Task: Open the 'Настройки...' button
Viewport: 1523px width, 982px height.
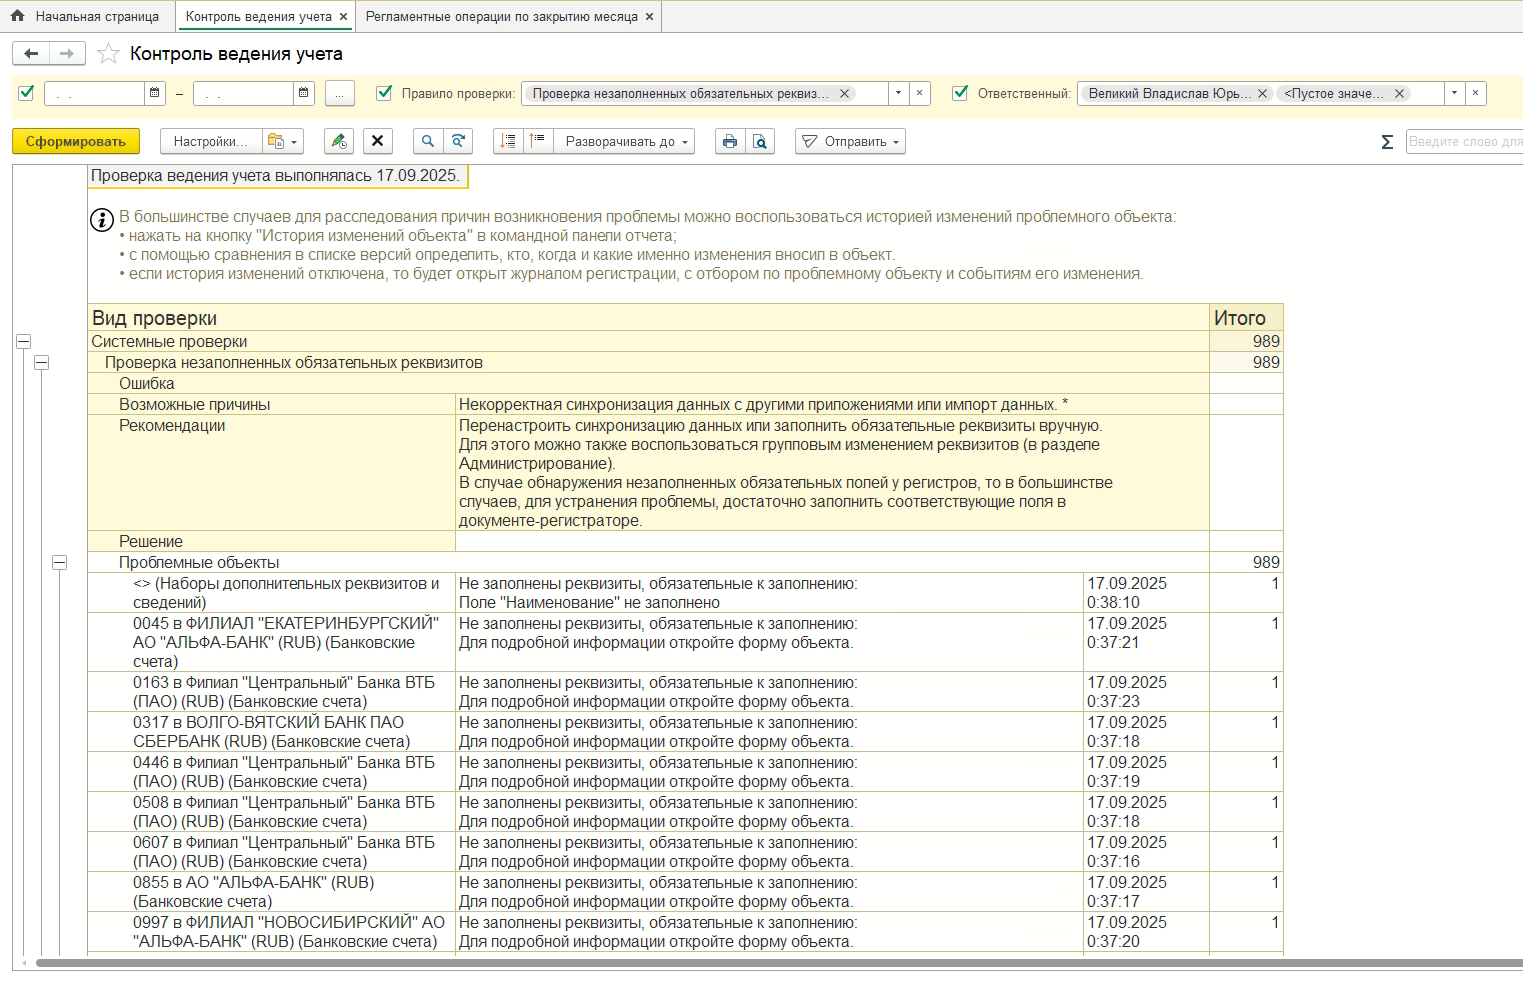Action: click(211, 142)
